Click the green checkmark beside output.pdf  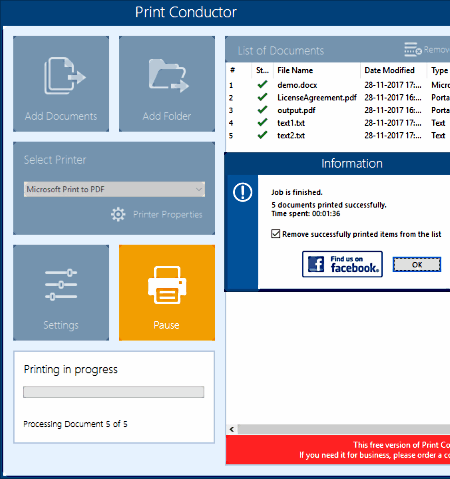coord(262,110)
